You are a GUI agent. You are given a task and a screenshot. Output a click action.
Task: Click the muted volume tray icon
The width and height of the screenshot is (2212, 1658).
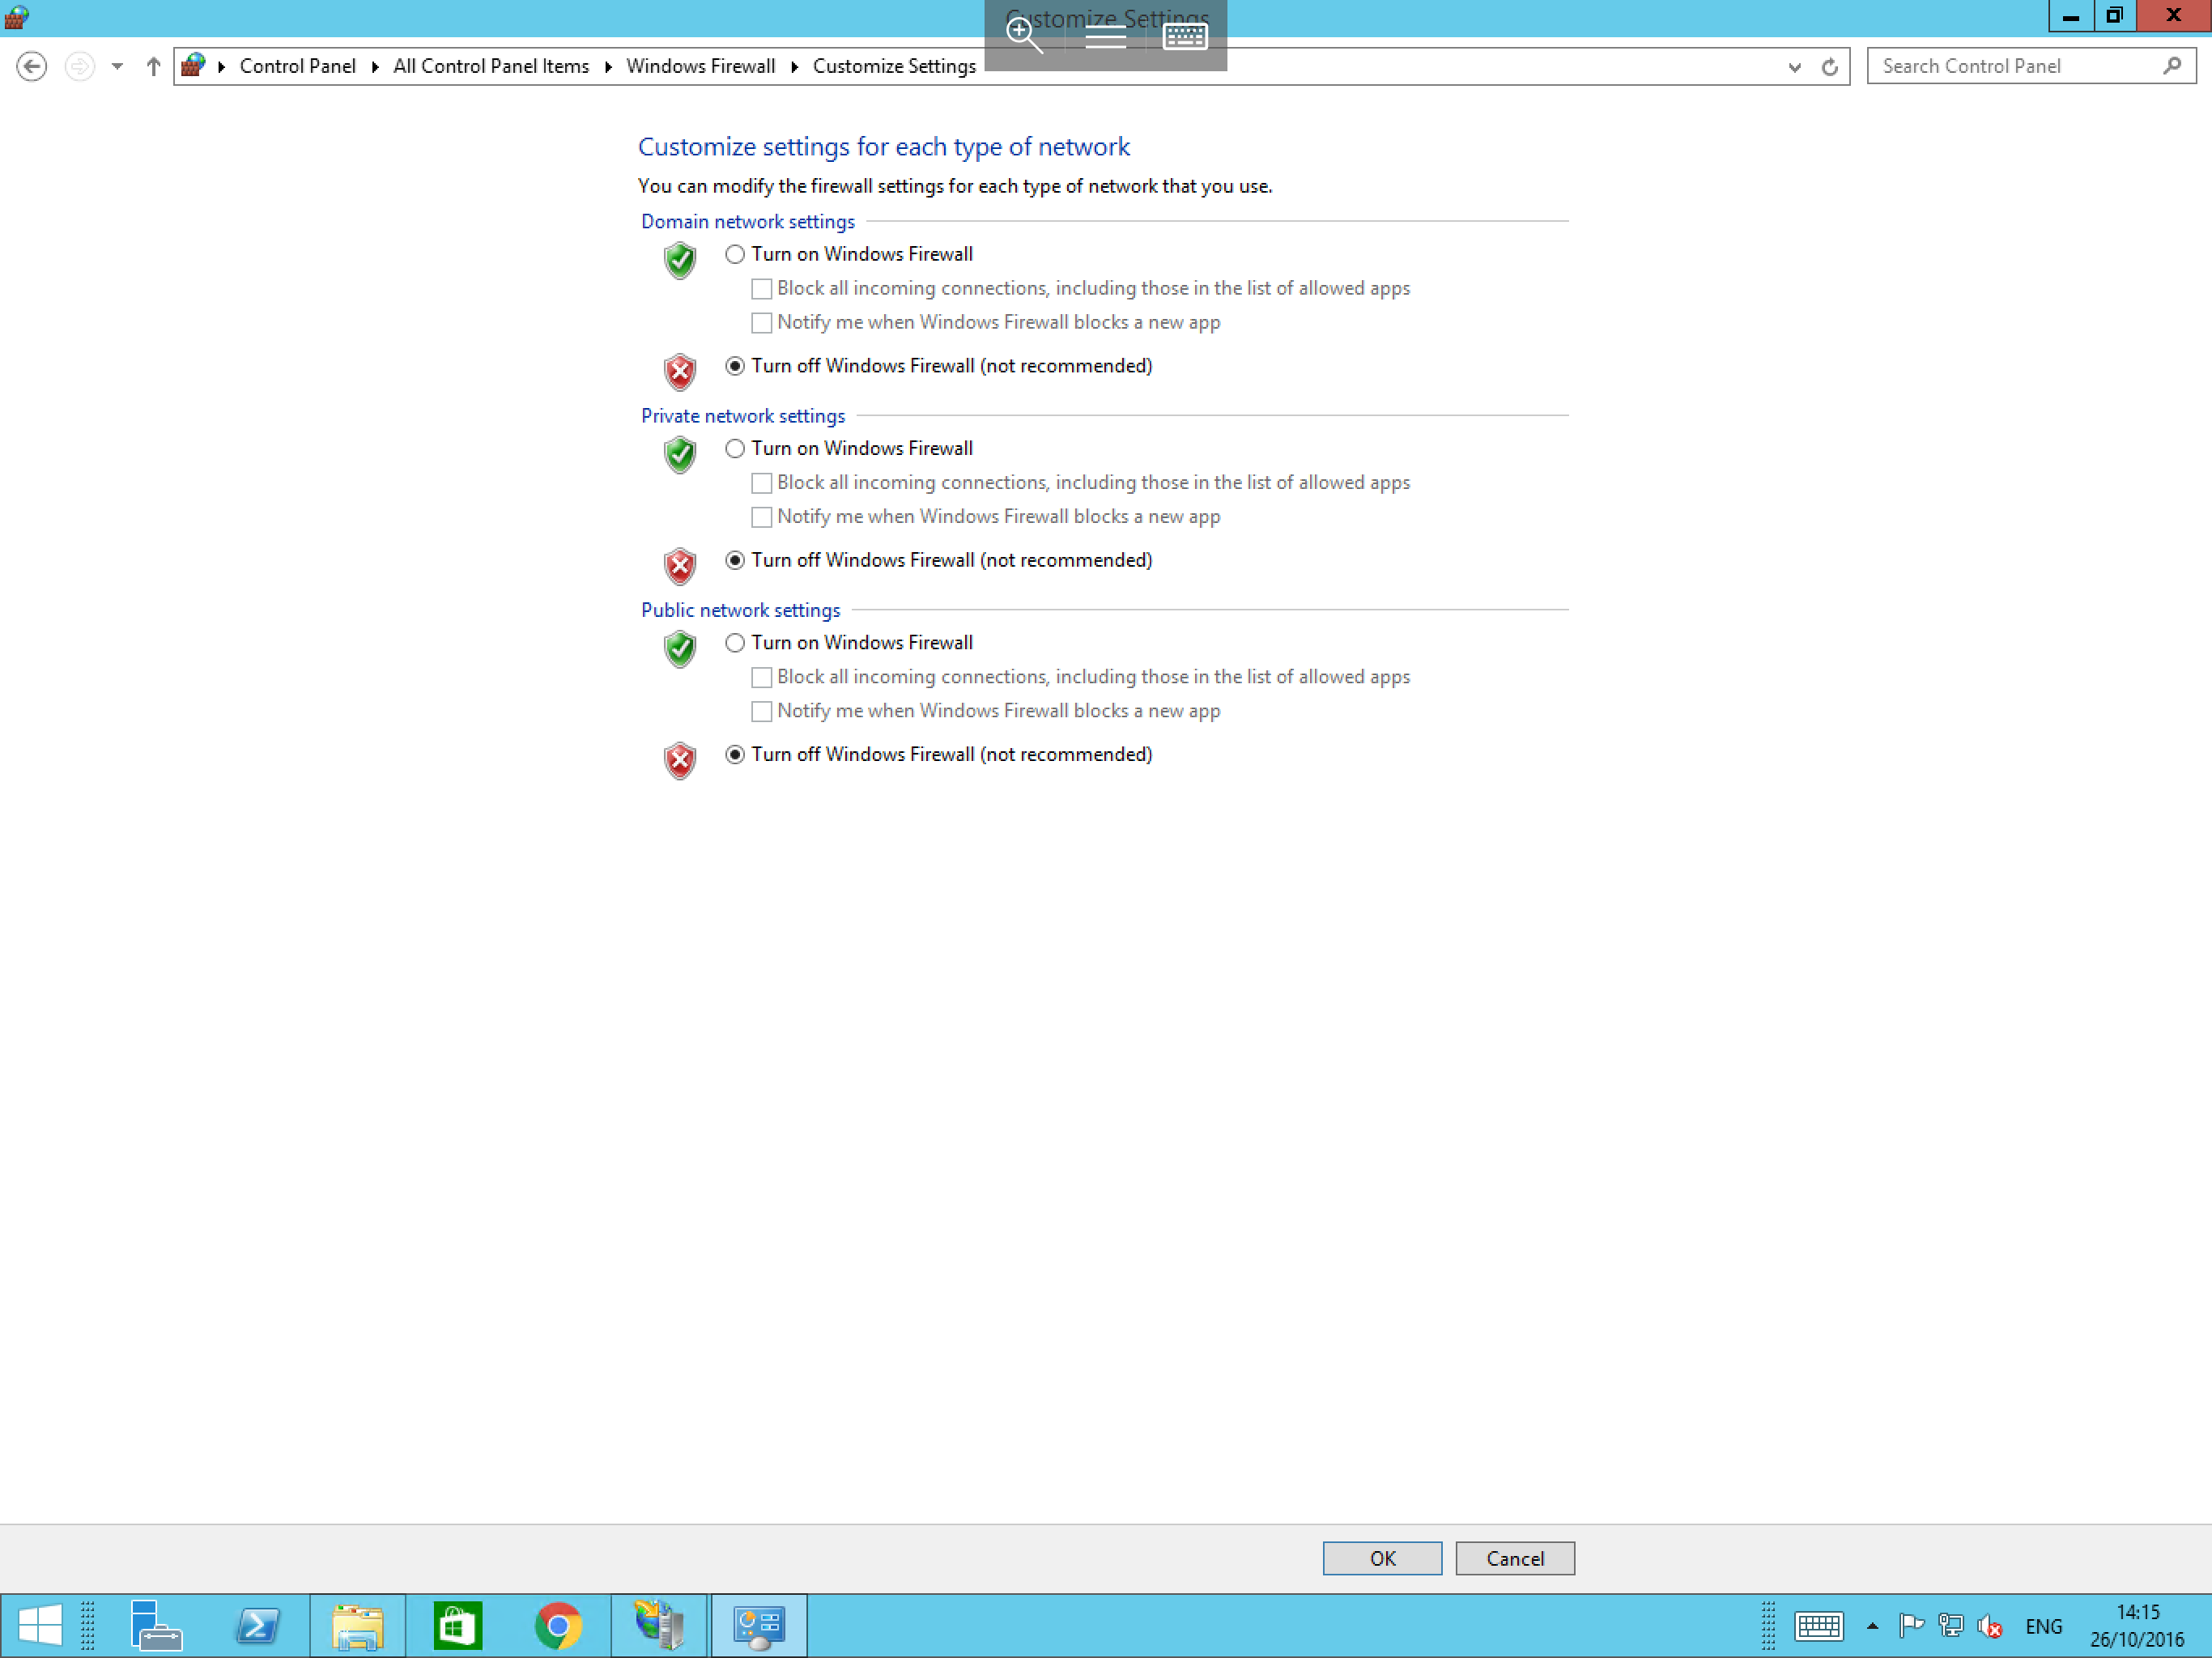(x=1990, y=1627)
